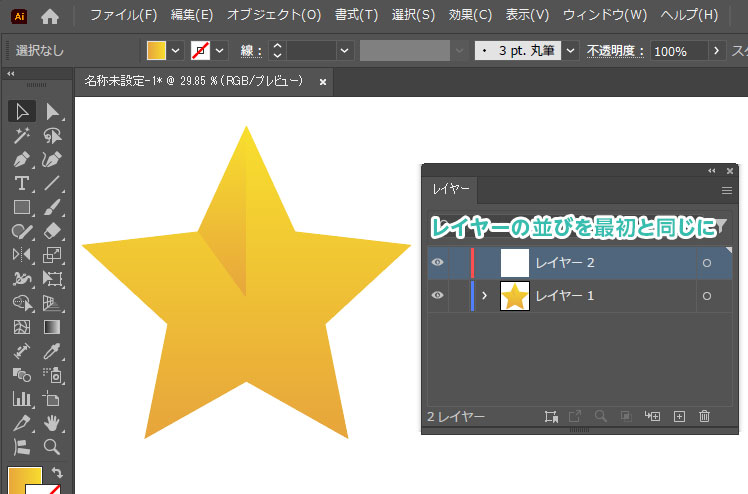Expand レイヤー 1 contents with the chevron

tap(484, 296)
